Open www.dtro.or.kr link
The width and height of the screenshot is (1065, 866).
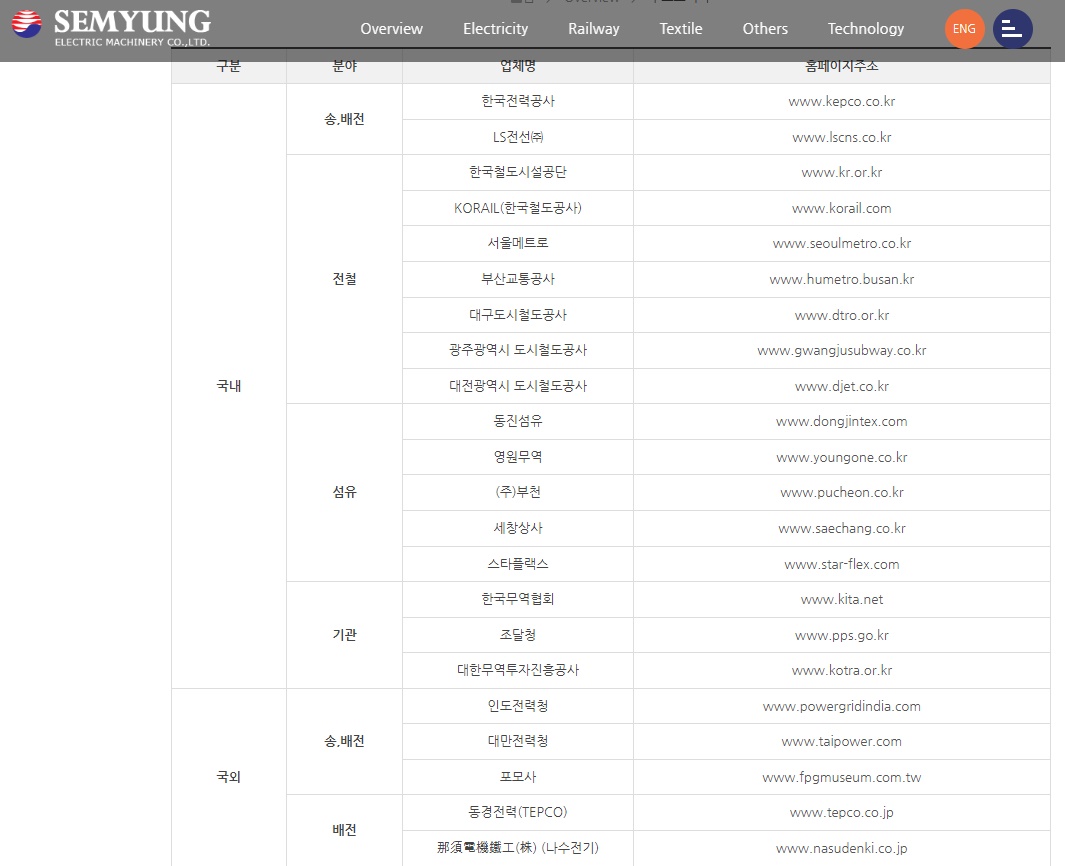(x=842, y=315)
